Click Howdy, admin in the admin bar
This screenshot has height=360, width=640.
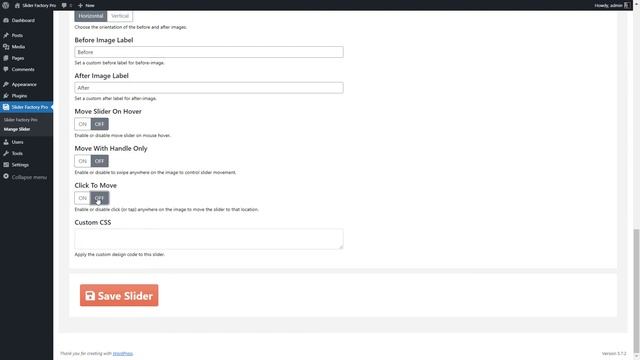click(608, 5)
